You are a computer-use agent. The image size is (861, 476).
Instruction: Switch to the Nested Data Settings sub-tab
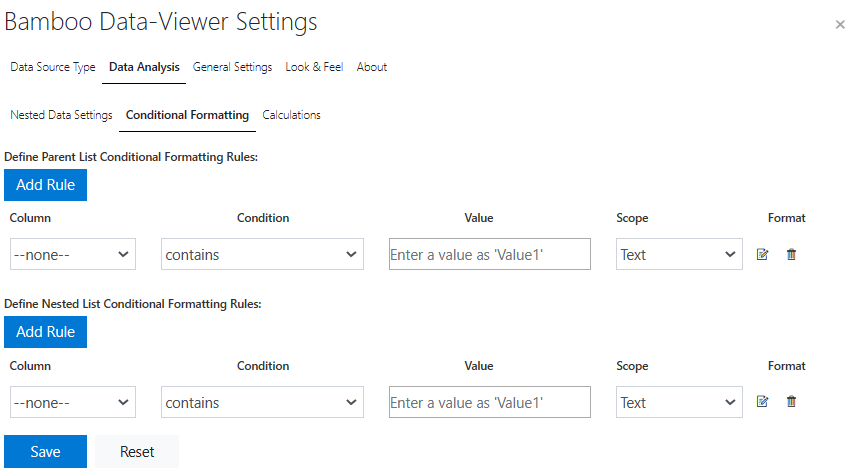click(61, 115)
